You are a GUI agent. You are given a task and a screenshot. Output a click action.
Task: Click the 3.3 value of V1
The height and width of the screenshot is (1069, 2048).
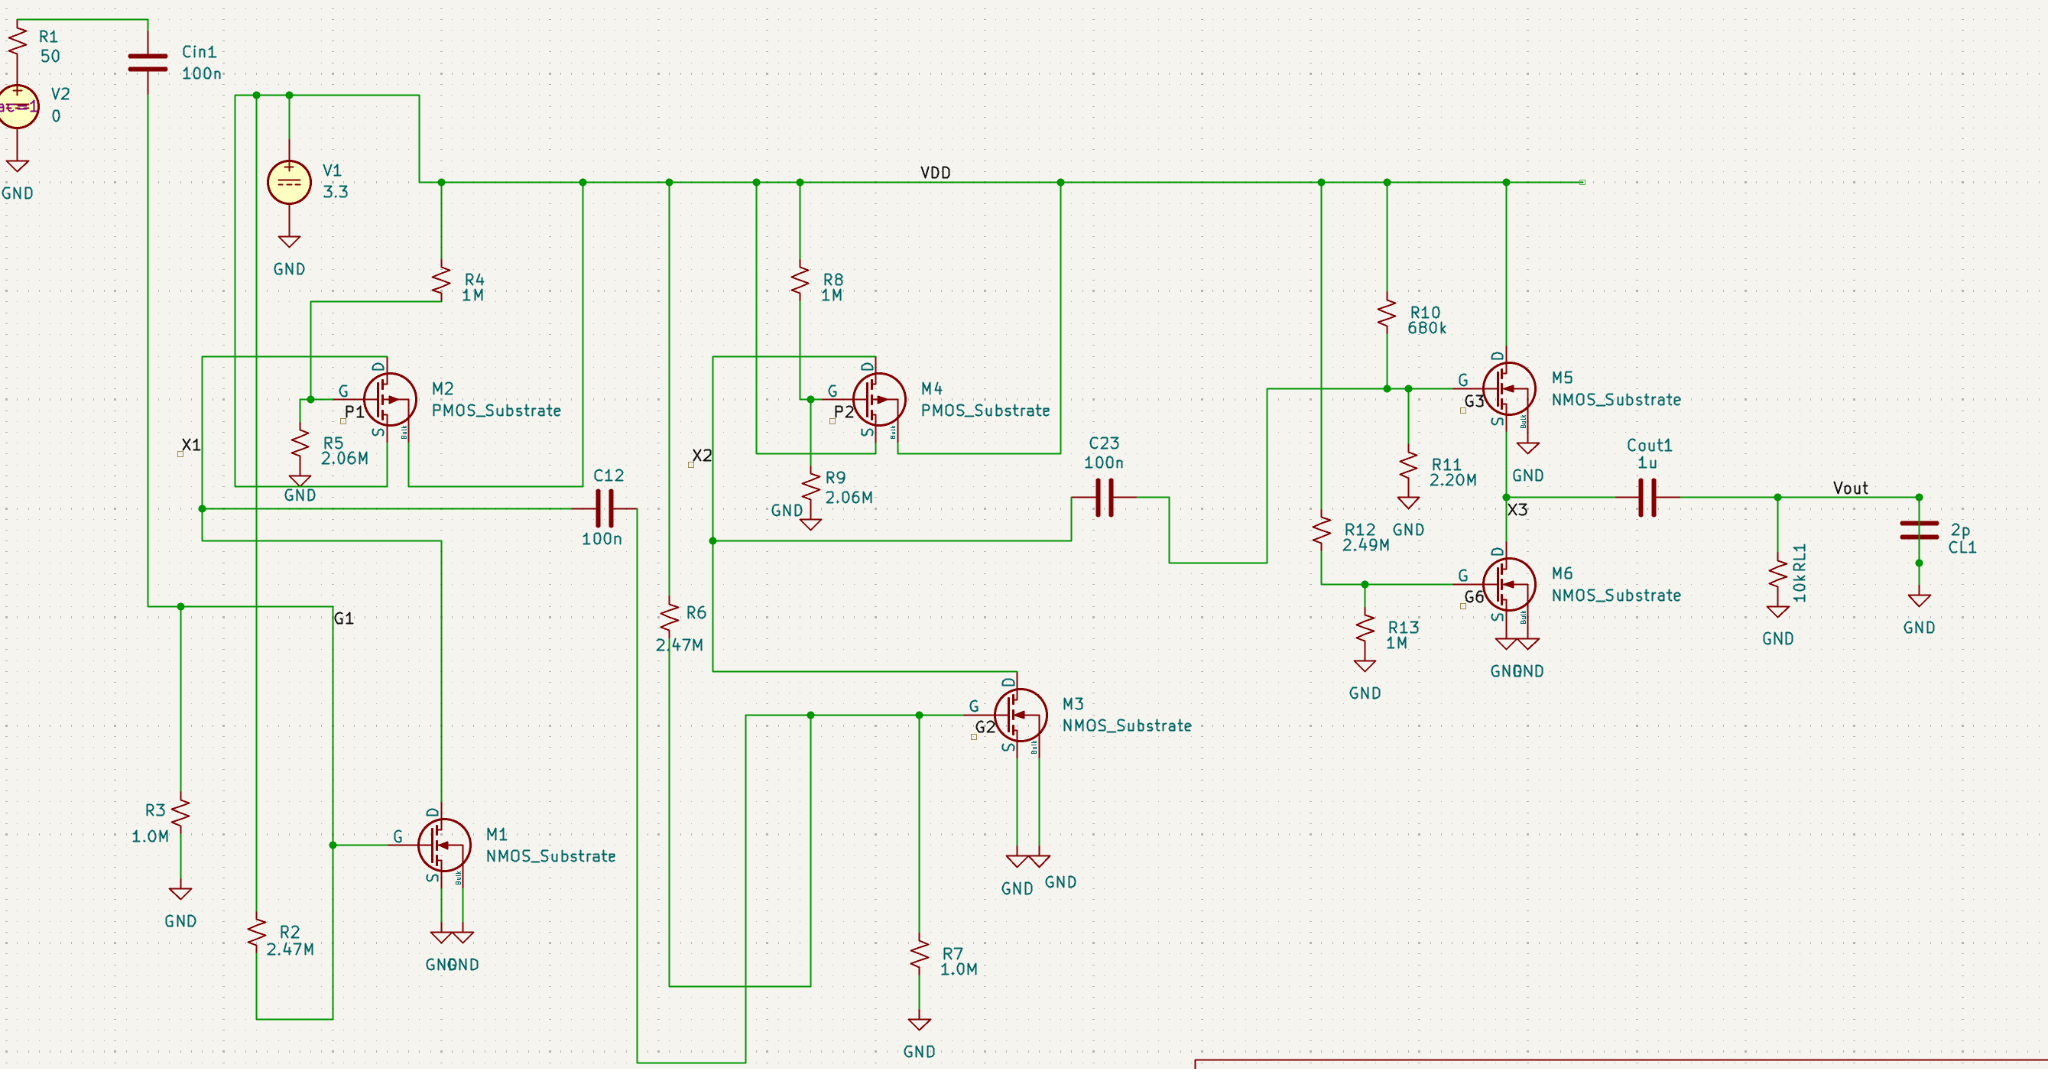335,192
